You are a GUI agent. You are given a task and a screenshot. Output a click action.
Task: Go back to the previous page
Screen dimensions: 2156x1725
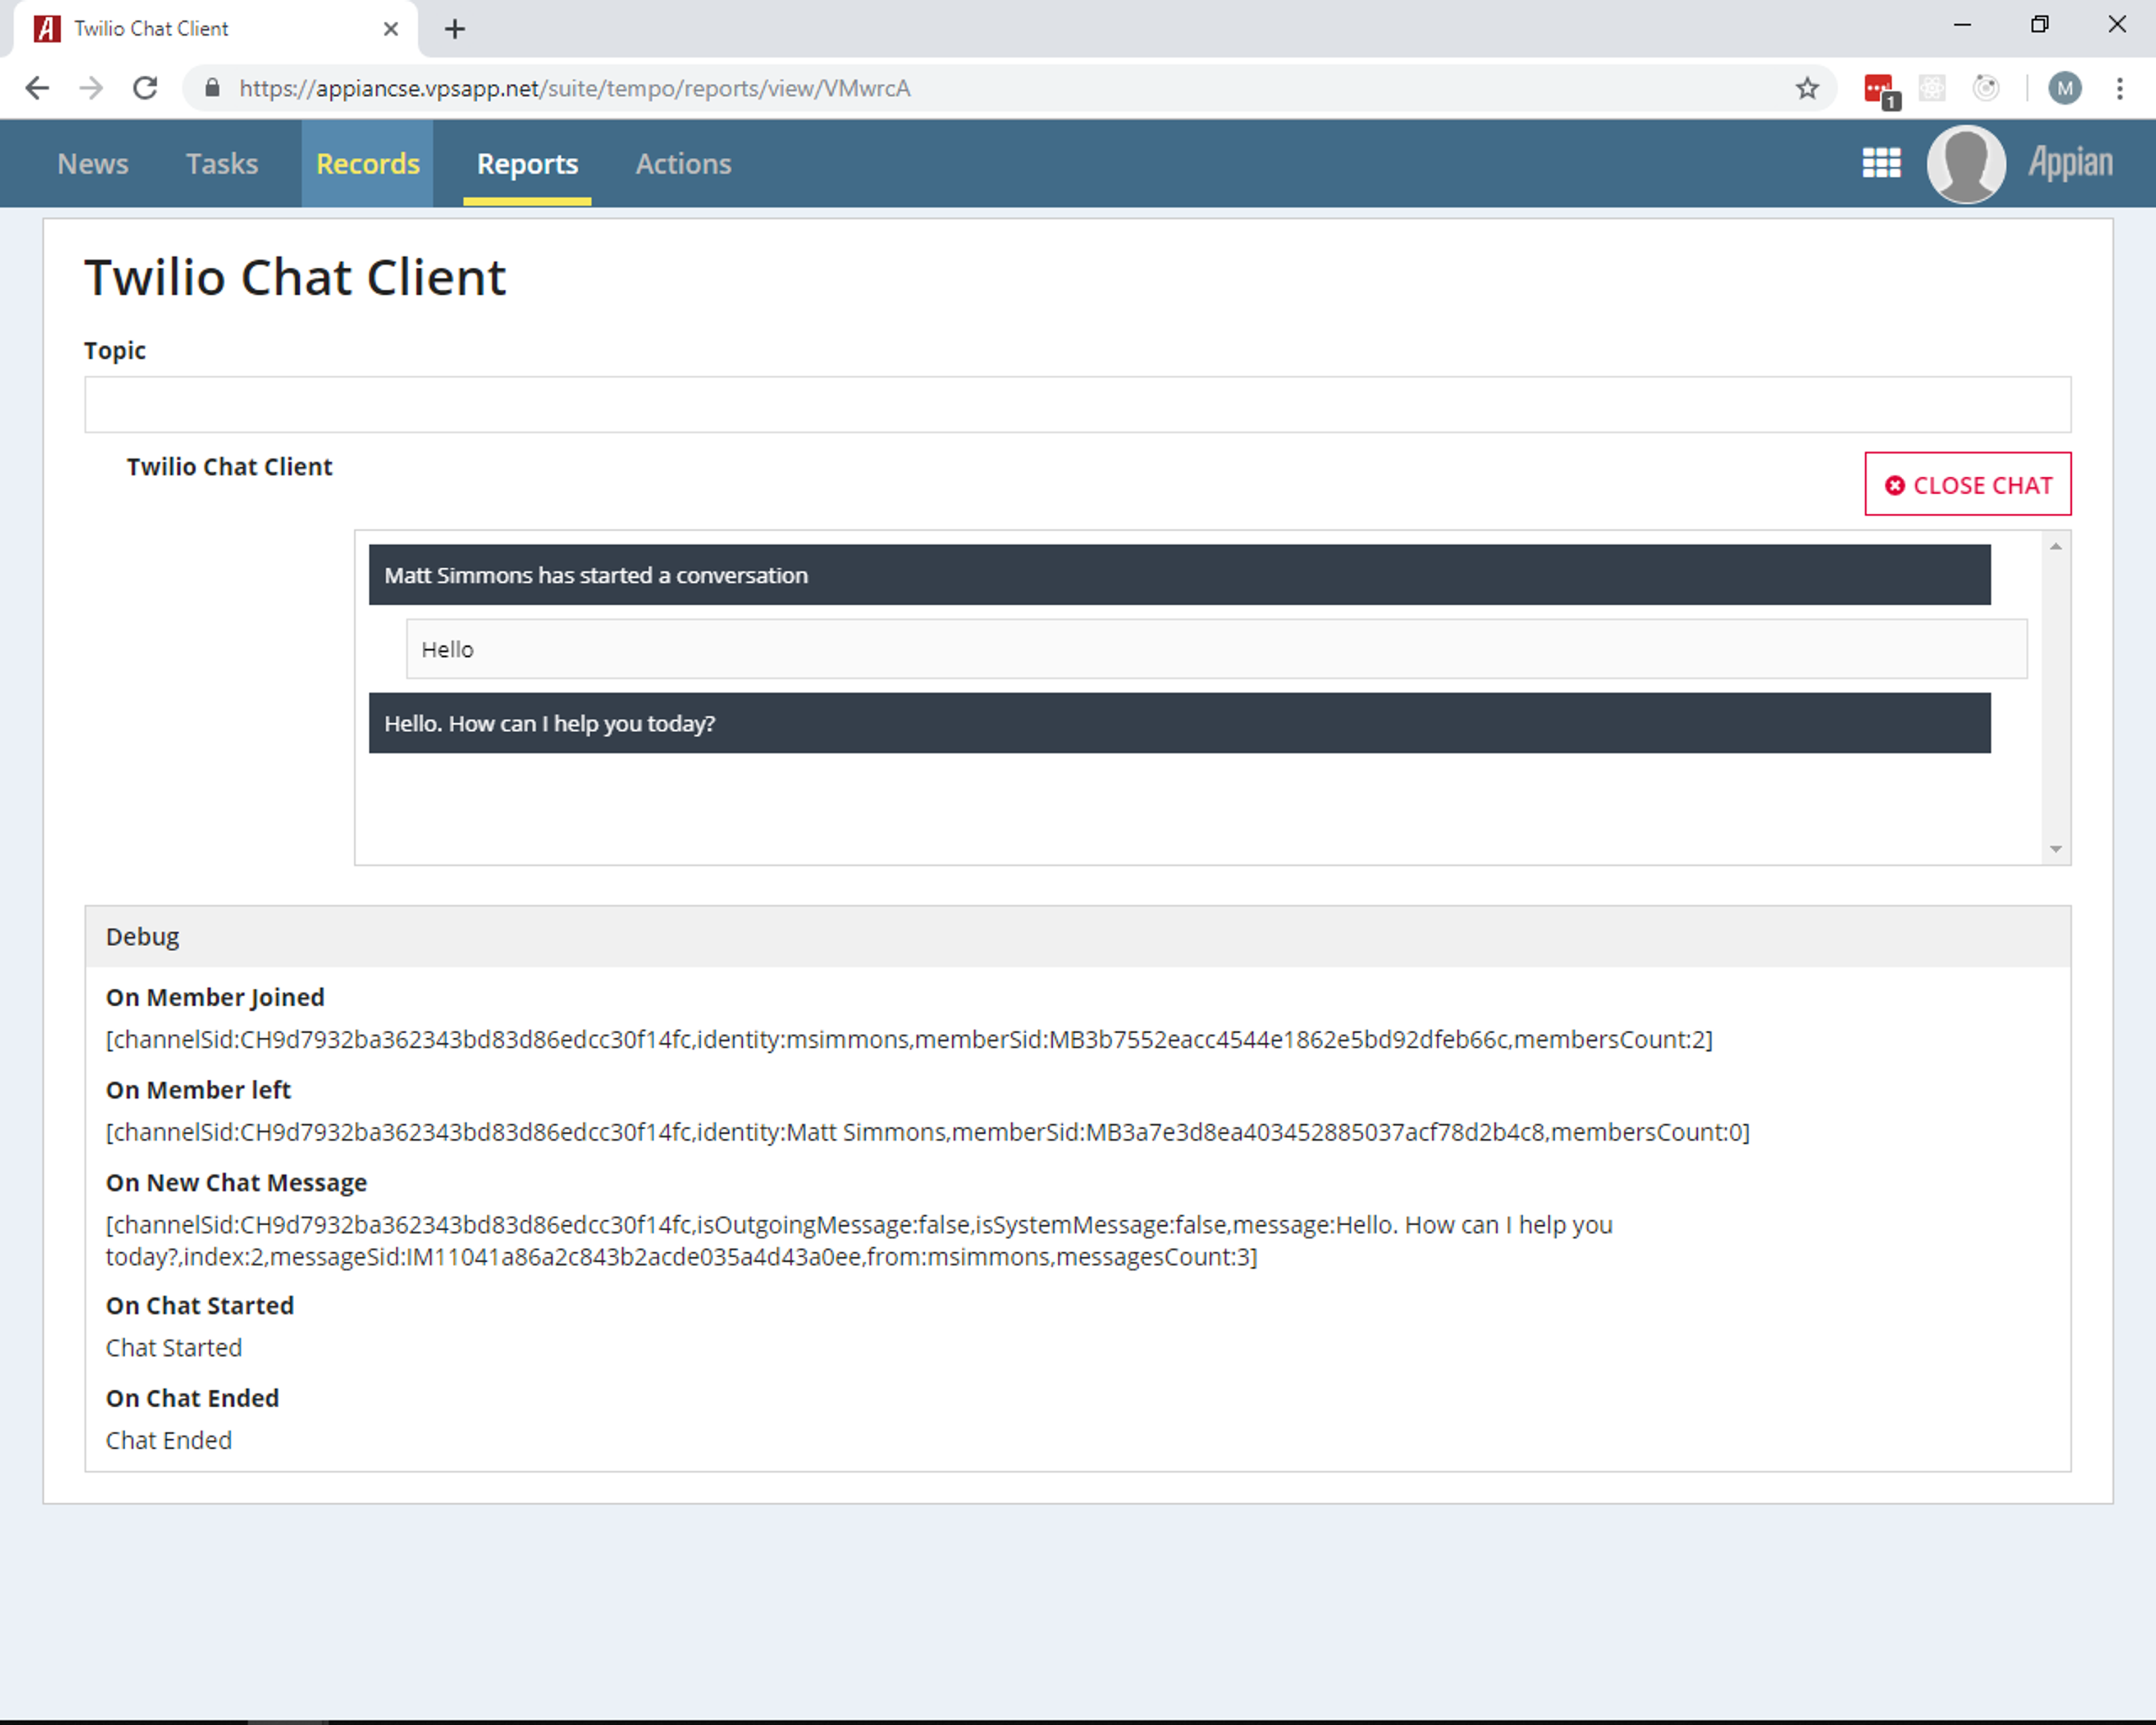pyautogui.click(x=37, y=88)
